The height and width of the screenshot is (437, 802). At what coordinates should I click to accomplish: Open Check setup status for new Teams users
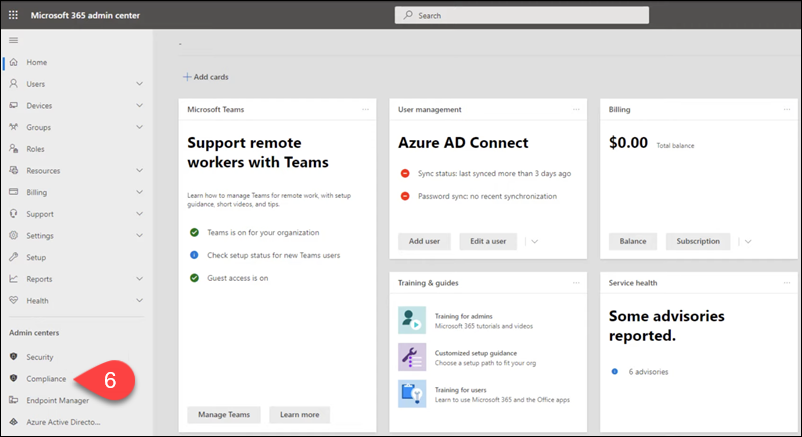click(273, 255)
